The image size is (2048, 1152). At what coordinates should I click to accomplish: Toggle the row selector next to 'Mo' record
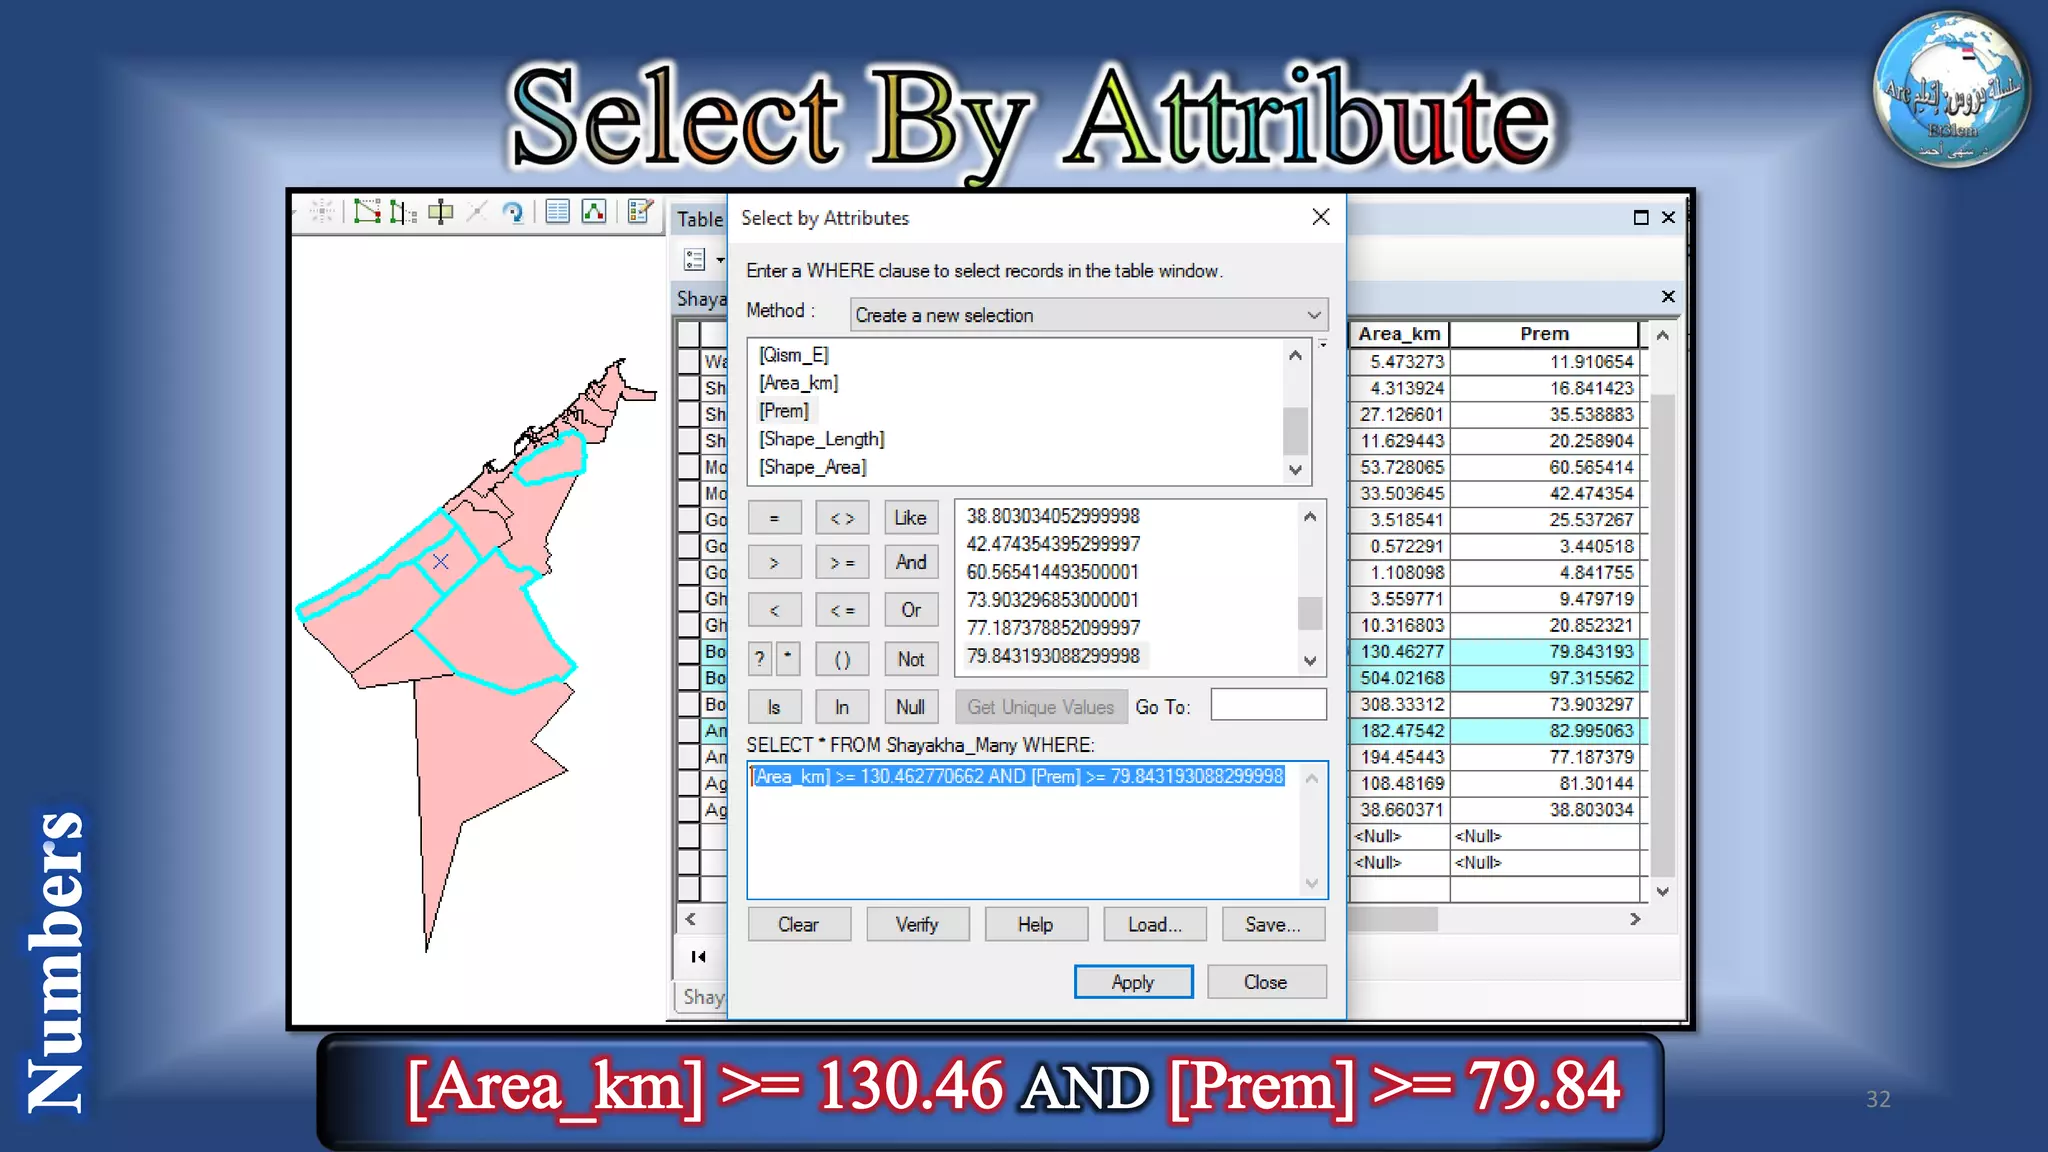click(688, 466)
